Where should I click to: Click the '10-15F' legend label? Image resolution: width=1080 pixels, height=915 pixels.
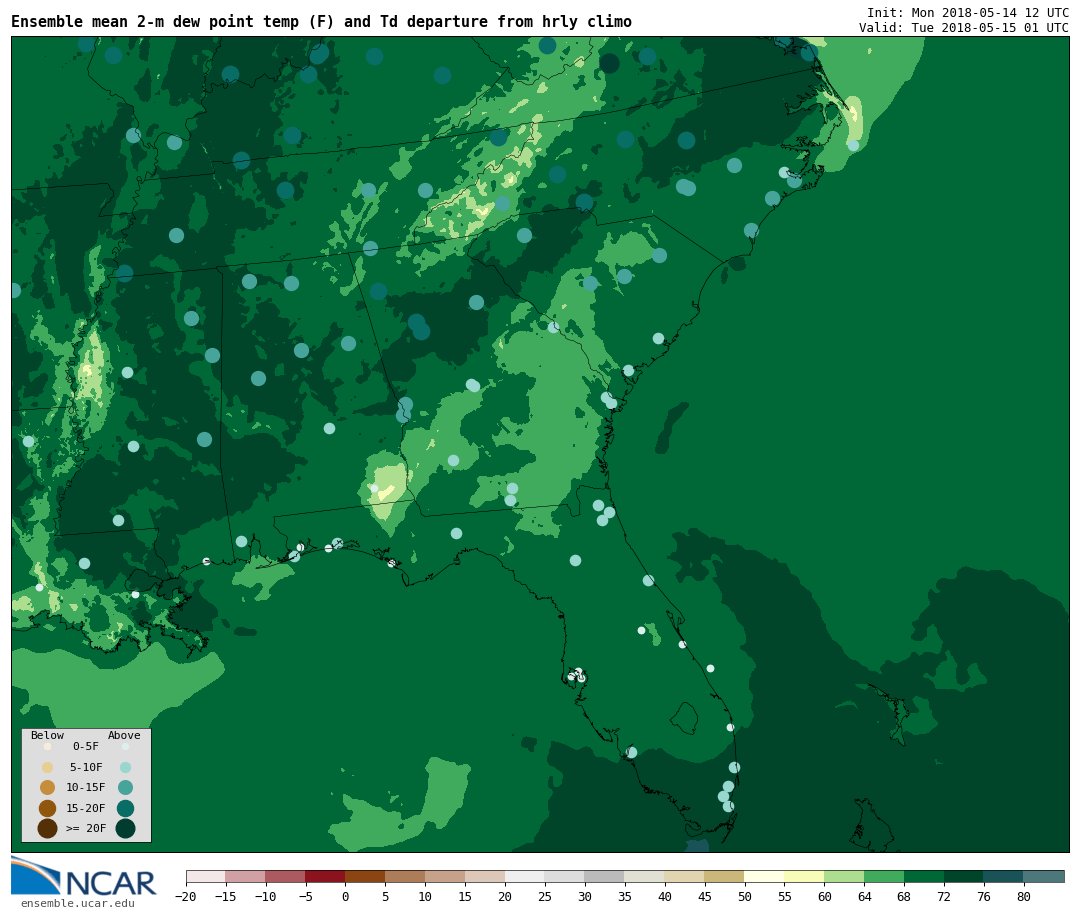tap(85, 787)
